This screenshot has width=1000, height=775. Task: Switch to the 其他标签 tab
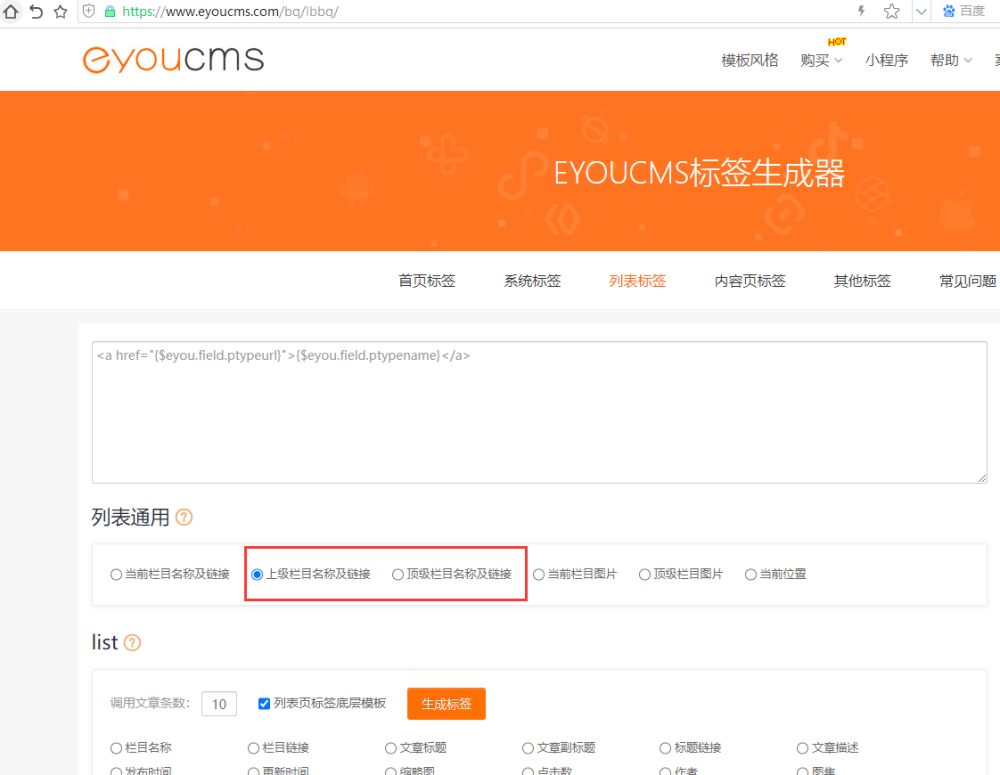coord(862,281)
